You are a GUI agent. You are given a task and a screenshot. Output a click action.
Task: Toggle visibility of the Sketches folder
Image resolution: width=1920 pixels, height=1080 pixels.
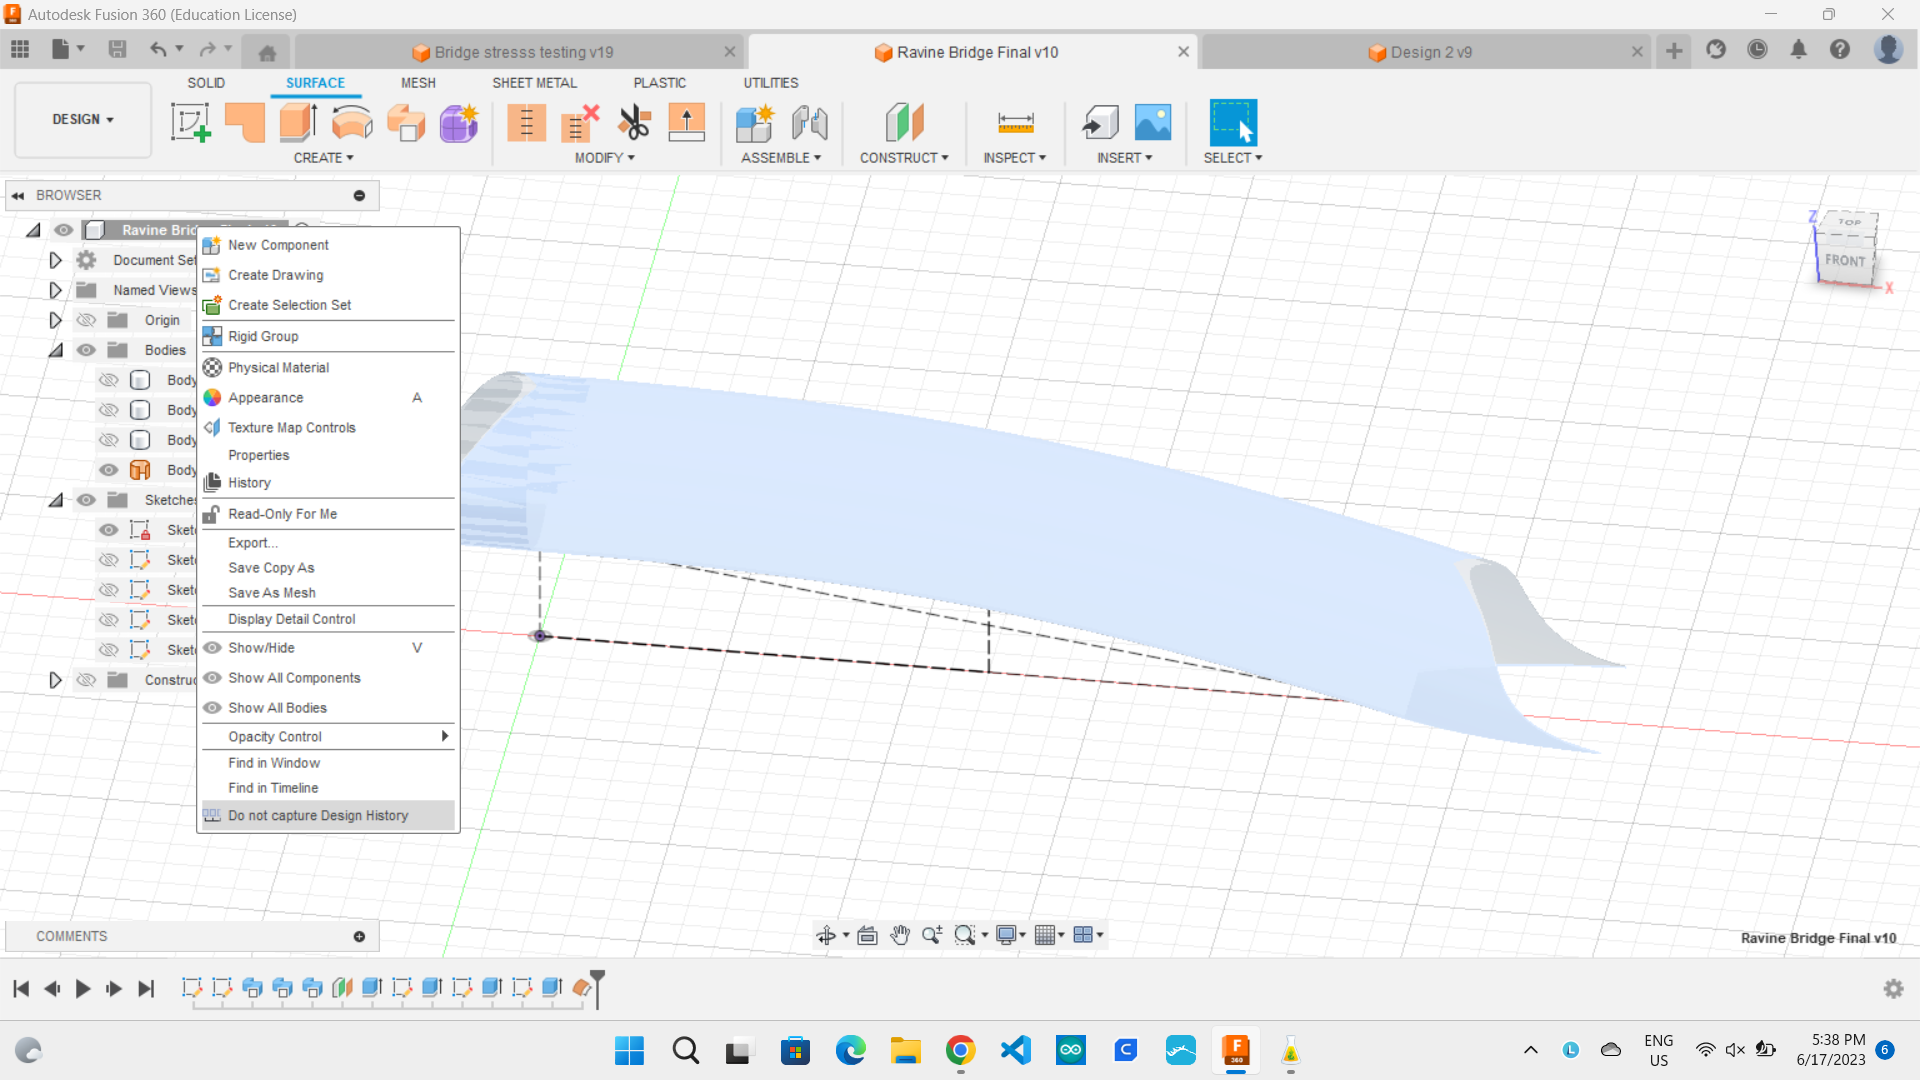[87, 500]
